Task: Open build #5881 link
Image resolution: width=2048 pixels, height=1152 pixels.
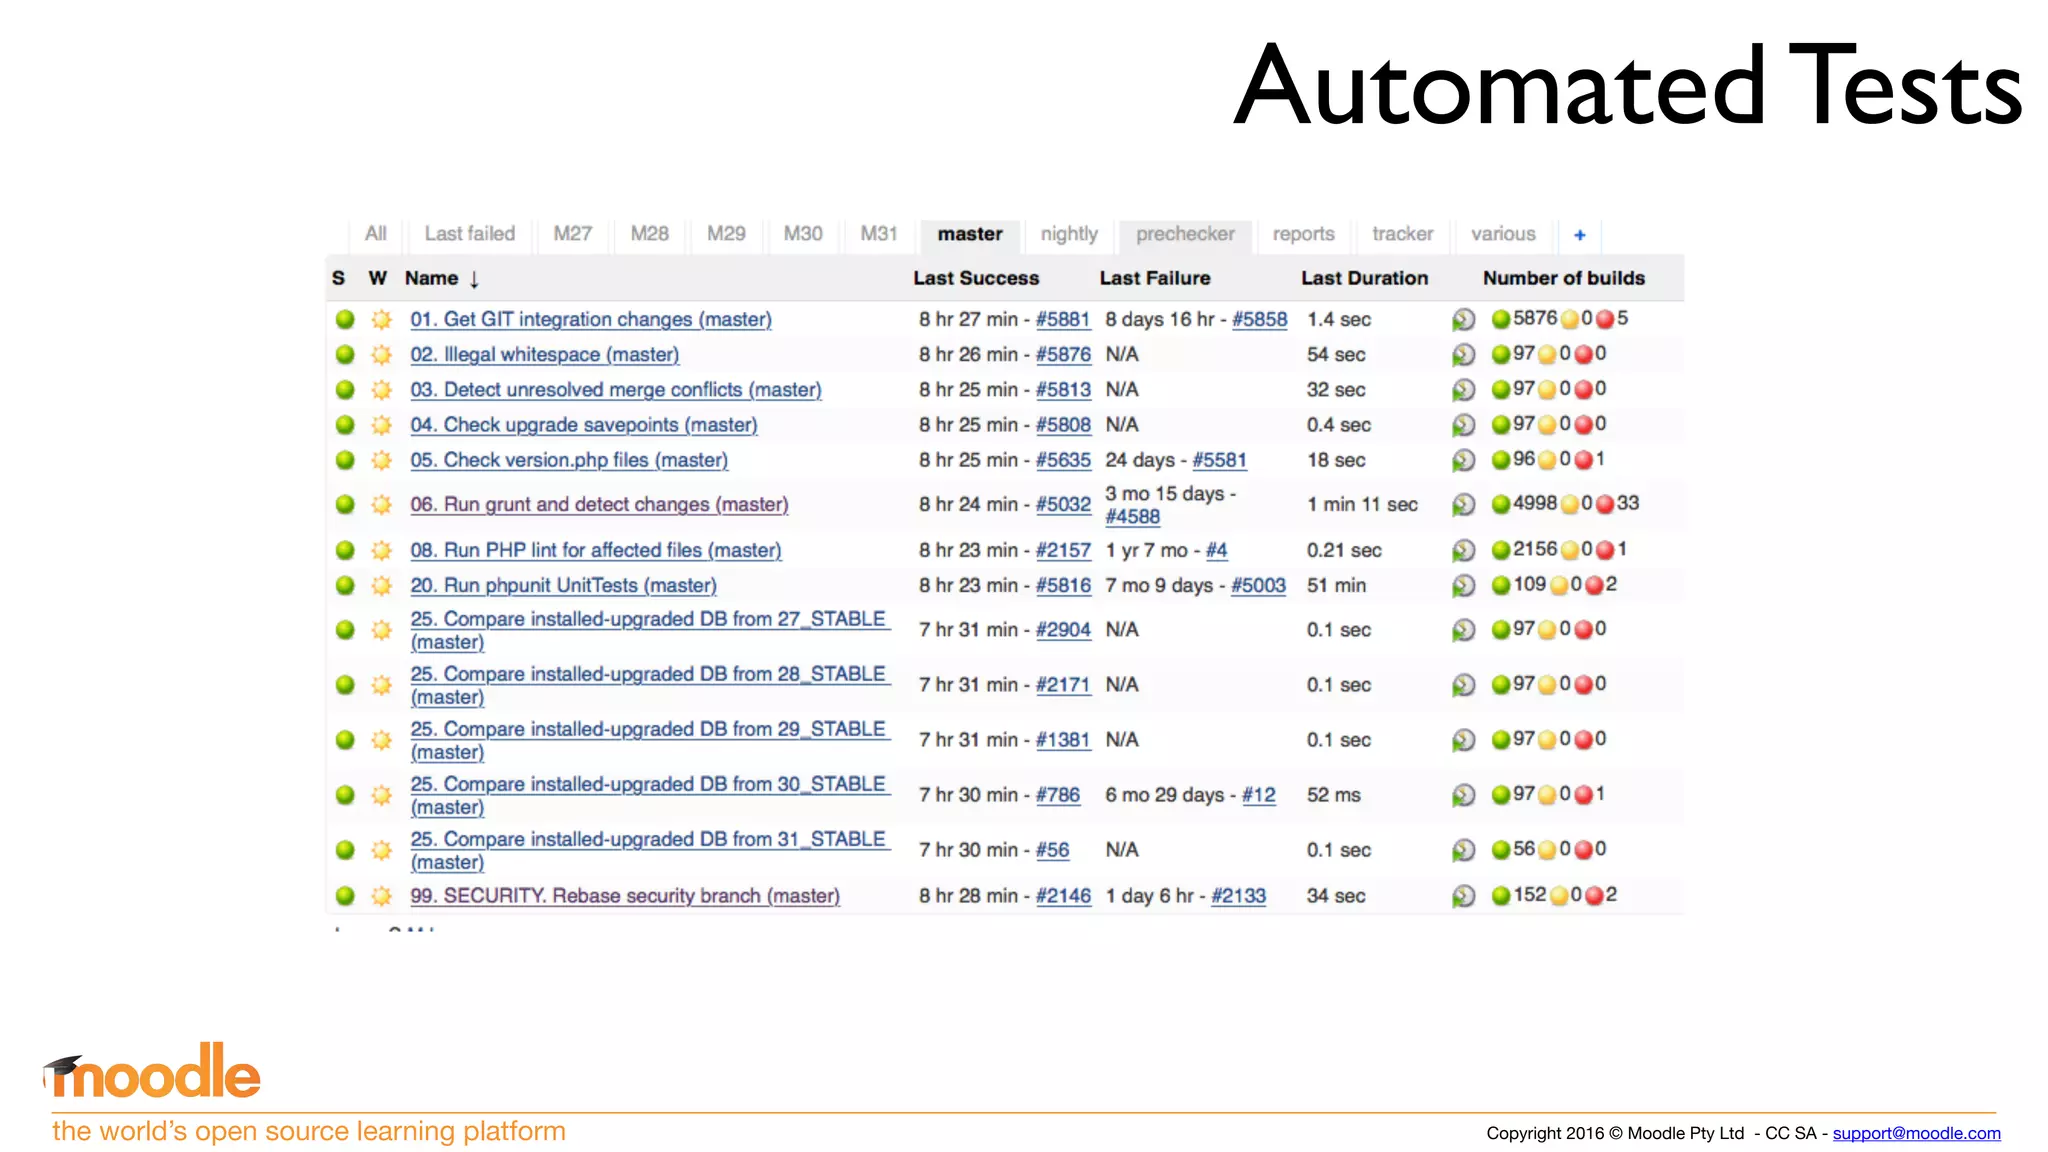Action: [x=1062, y=319]
